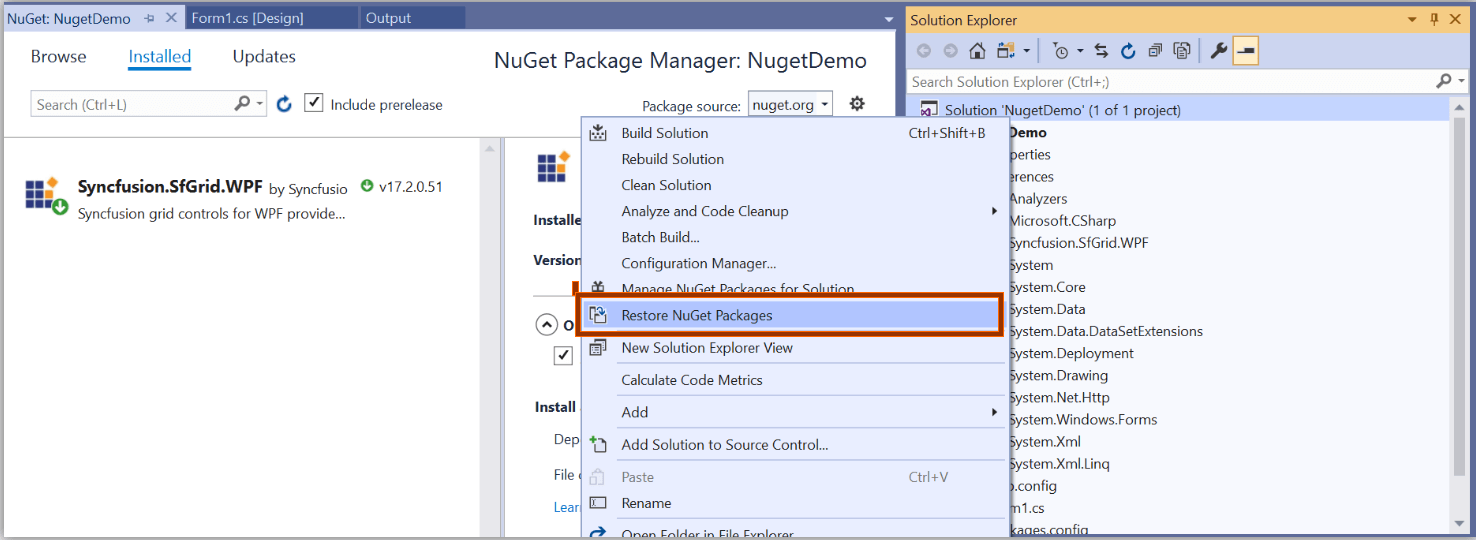
Task: Refresh the NuGet installed package list
Action: coord(284,104)
